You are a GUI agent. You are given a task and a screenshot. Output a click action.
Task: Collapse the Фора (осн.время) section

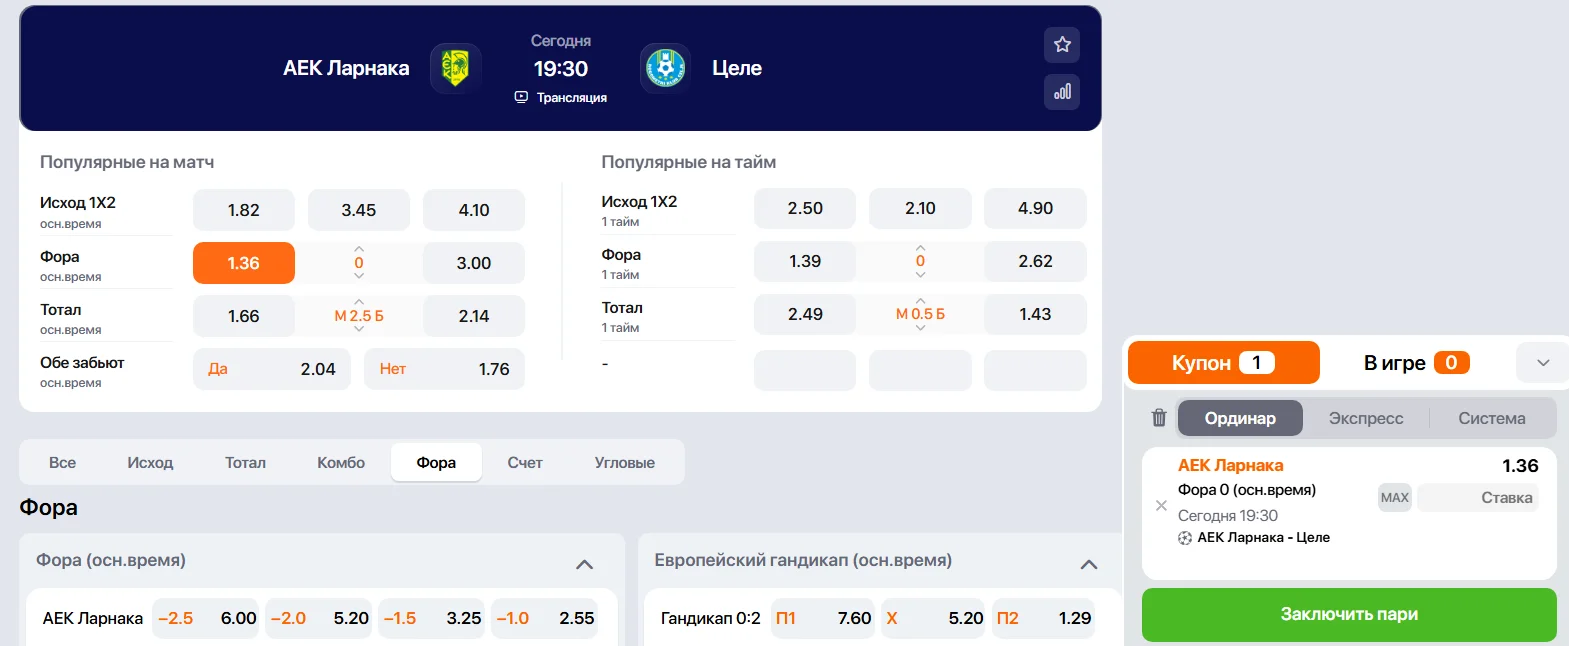tap(585, 564)
